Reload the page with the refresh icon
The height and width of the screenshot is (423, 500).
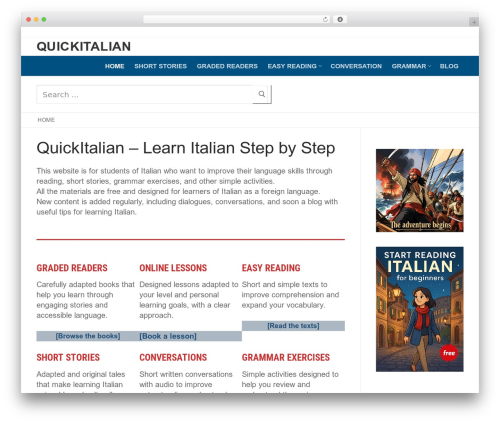[325, 19]
